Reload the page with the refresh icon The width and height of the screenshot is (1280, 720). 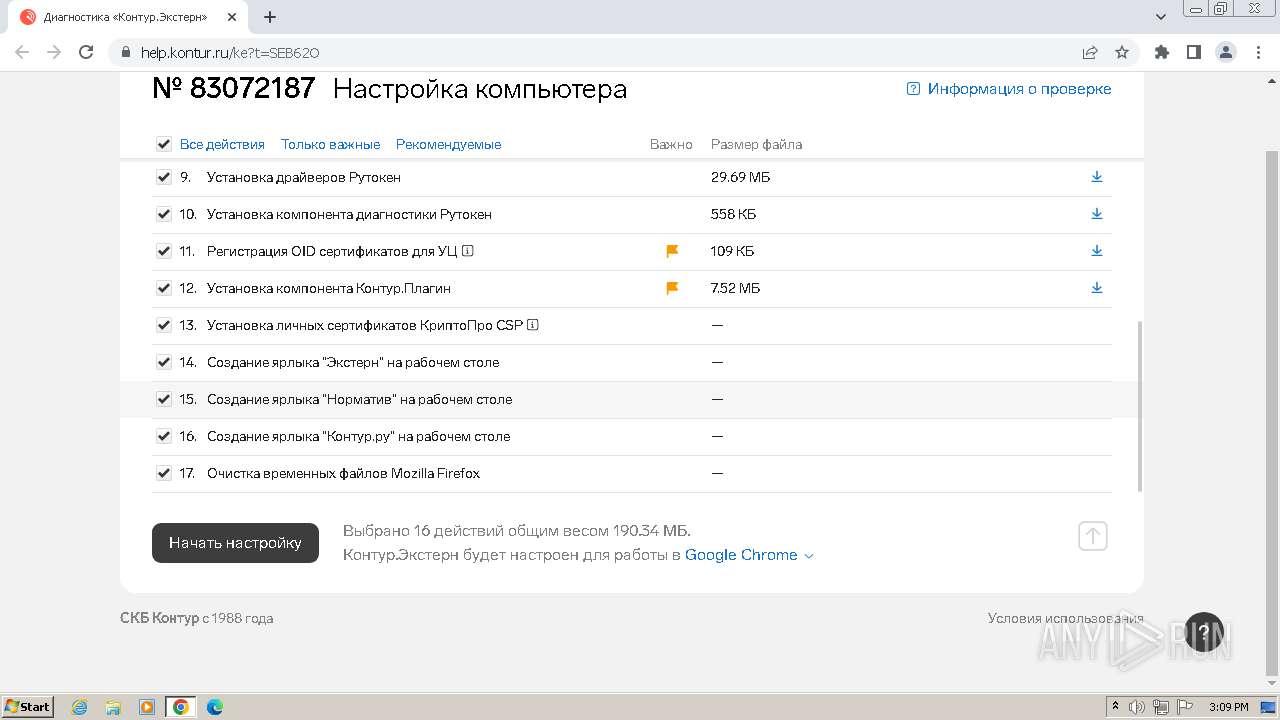[x=86, y=52]
